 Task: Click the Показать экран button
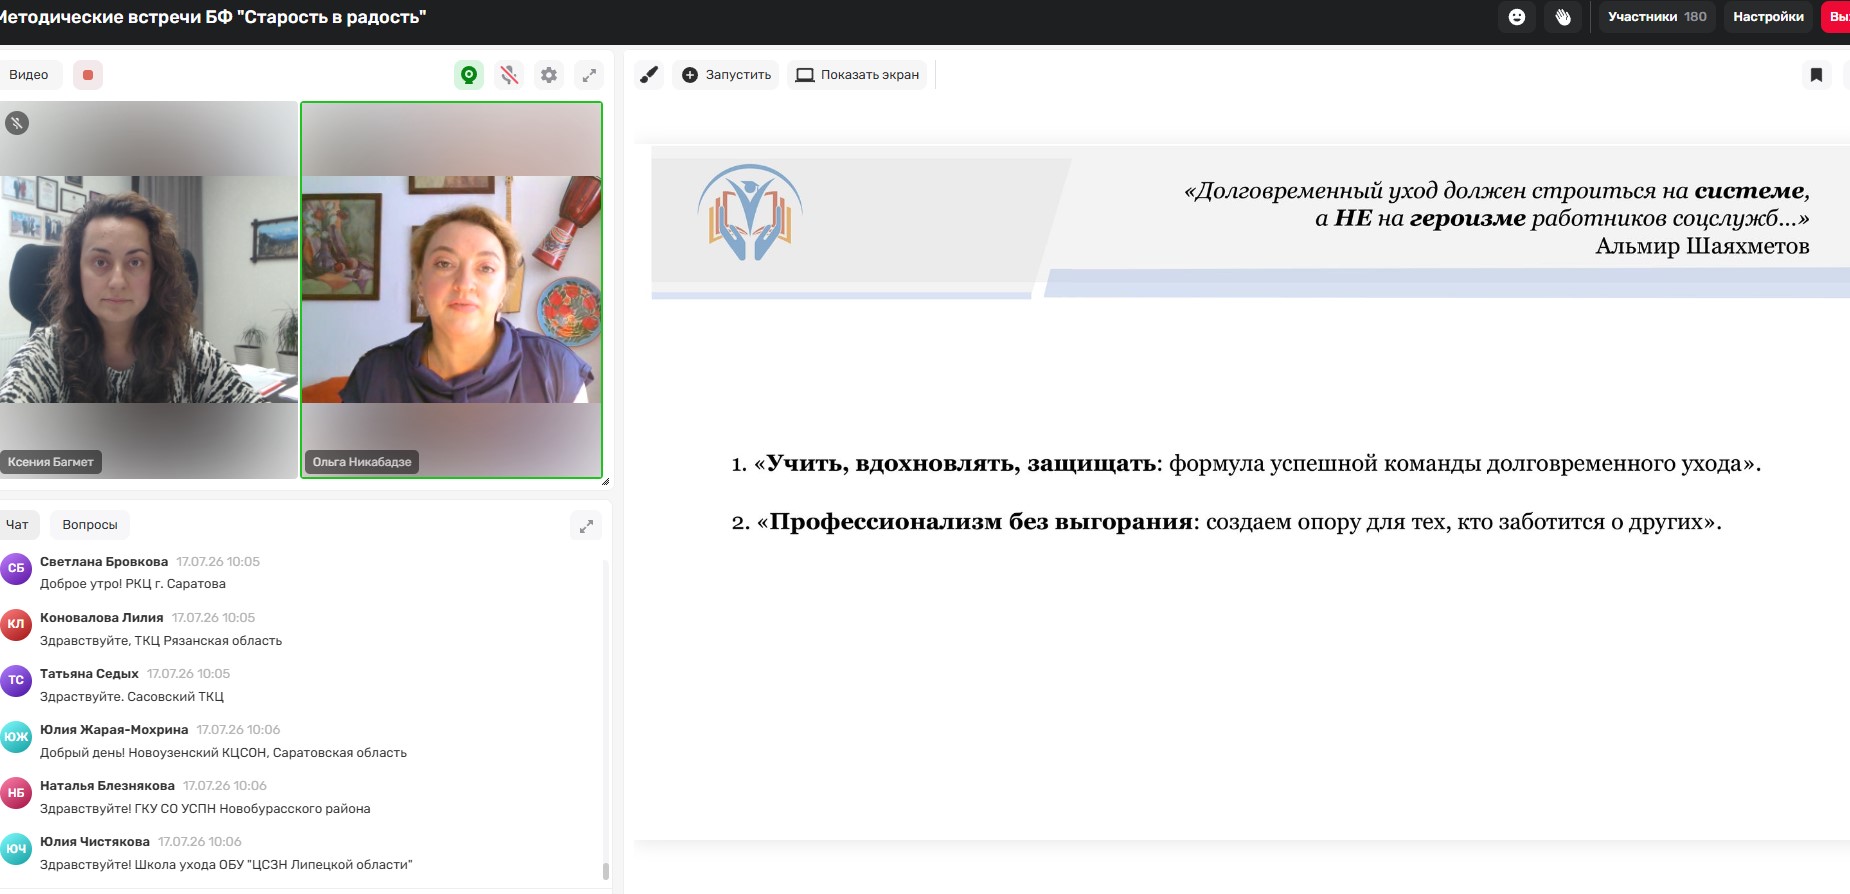(x=857, y=75)
